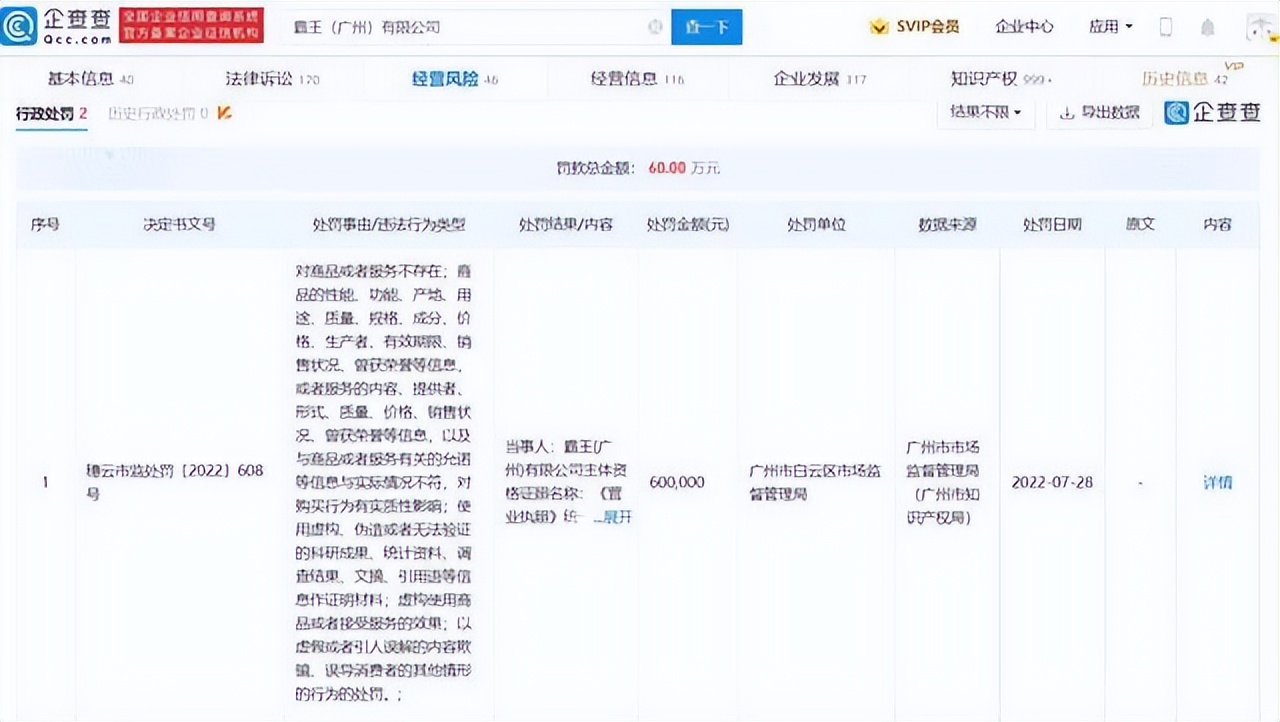
Task: Expand truncated penalty result with 展开
Action: 614,517
